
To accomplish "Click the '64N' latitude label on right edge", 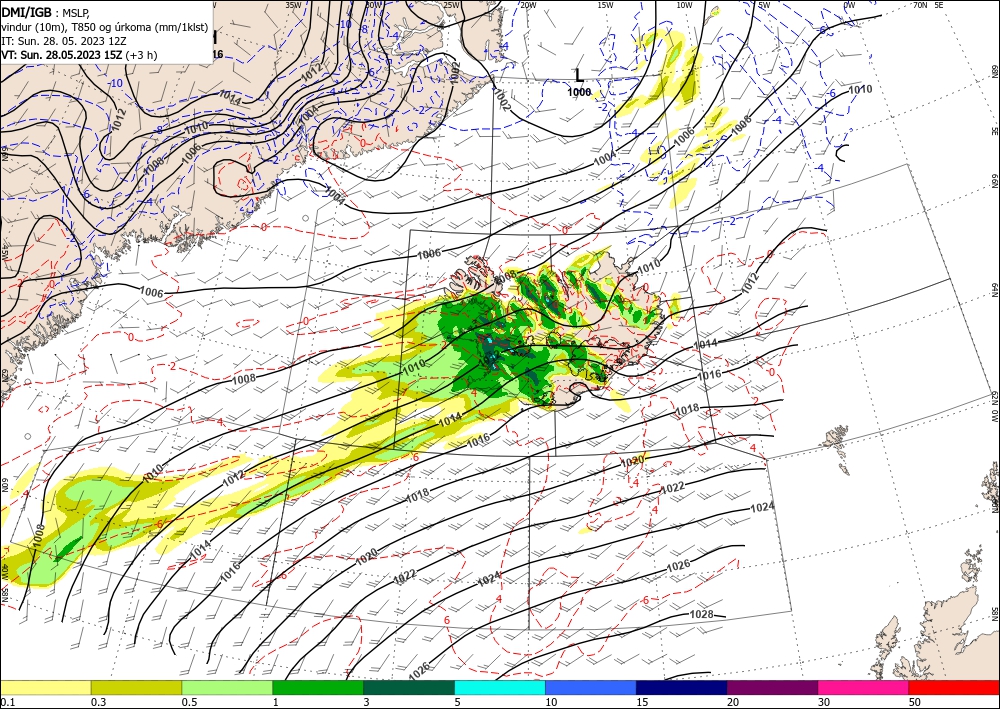I will point(995,290).
